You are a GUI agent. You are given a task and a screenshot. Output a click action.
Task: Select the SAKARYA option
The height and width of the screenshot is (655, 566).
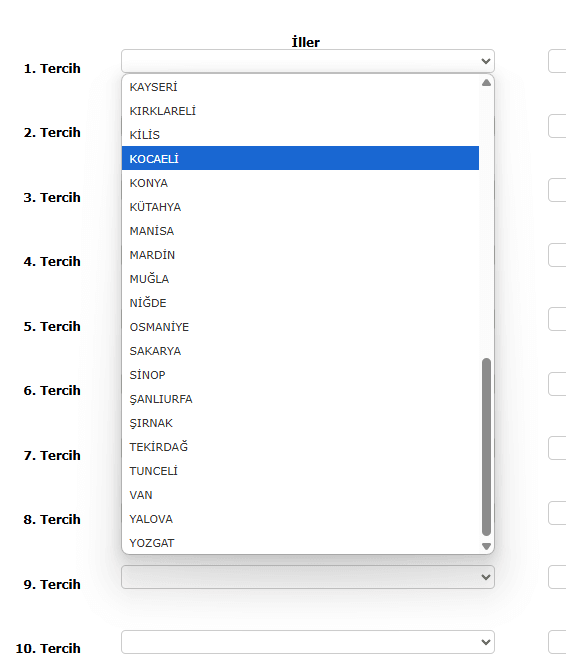tap(300, 350)
